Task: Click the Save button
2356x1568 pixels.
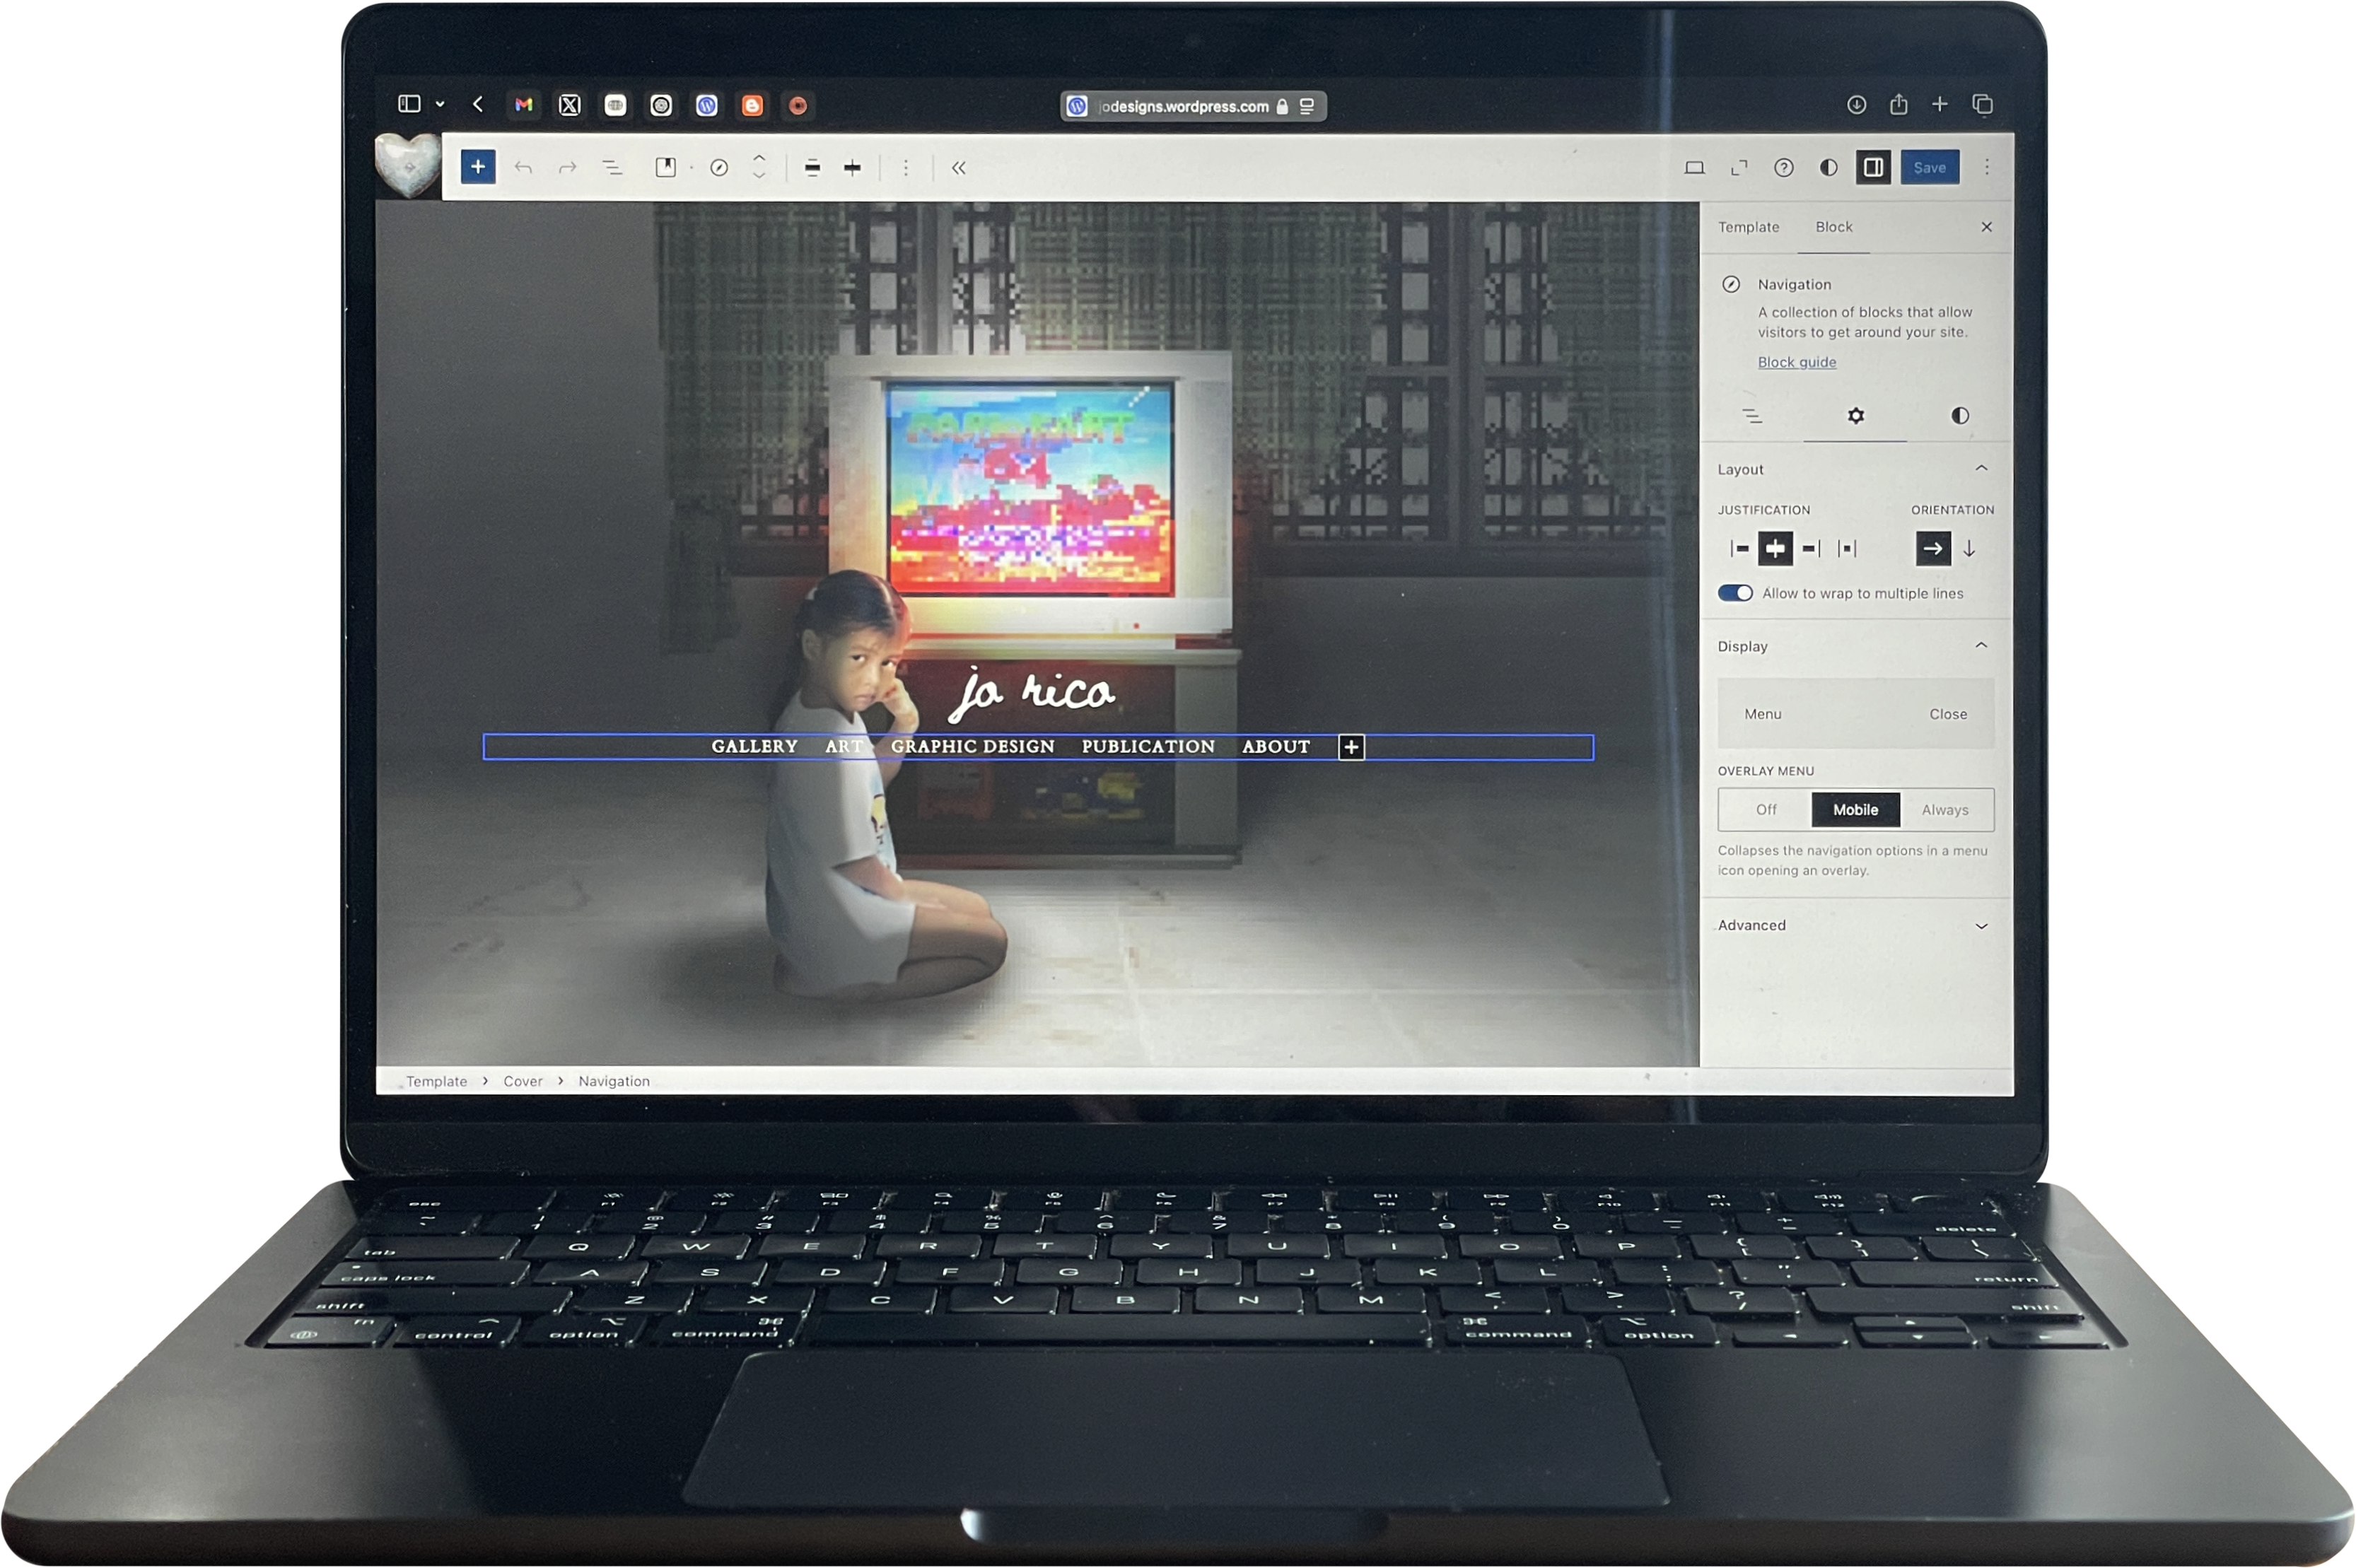Action: (1930, 167)
